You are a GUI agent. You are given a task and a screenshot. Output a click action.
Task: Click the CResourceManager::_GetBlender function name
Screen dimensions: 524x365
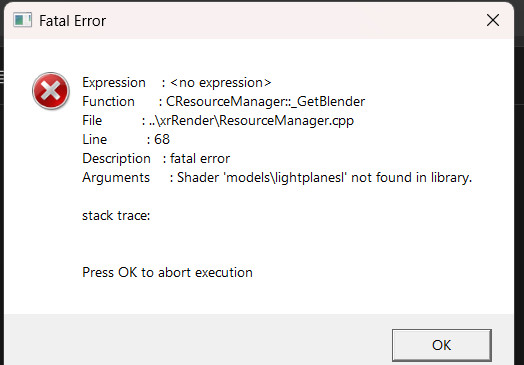point(265,101)
